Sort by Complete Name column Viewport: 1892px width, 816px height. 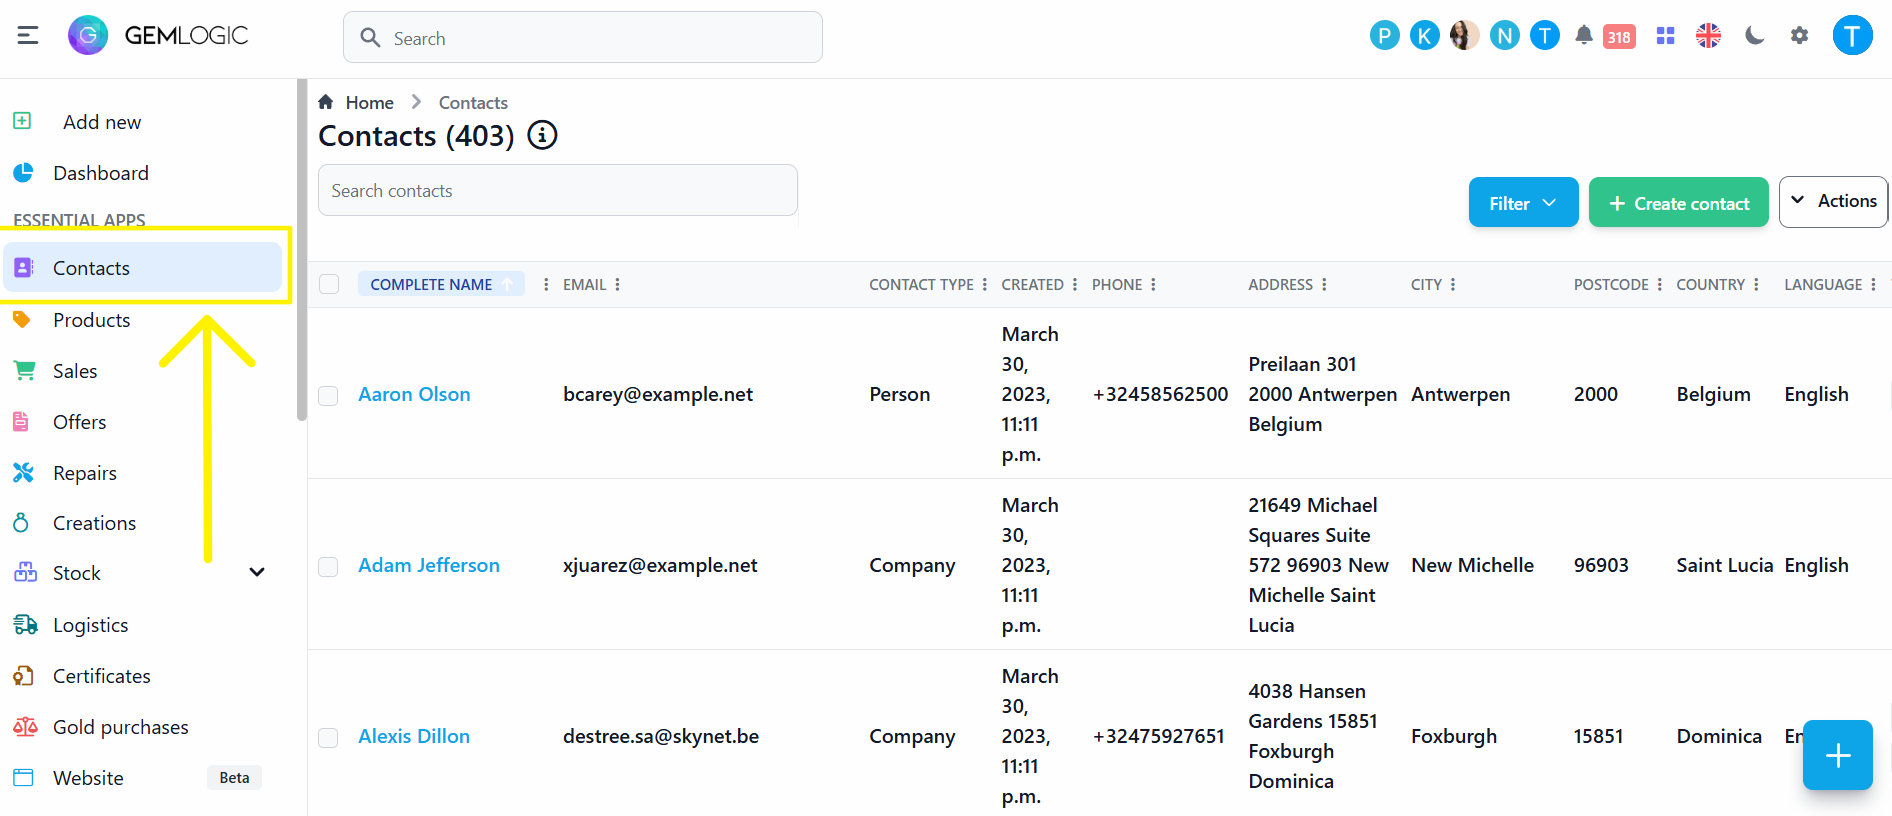click(441, 285)
